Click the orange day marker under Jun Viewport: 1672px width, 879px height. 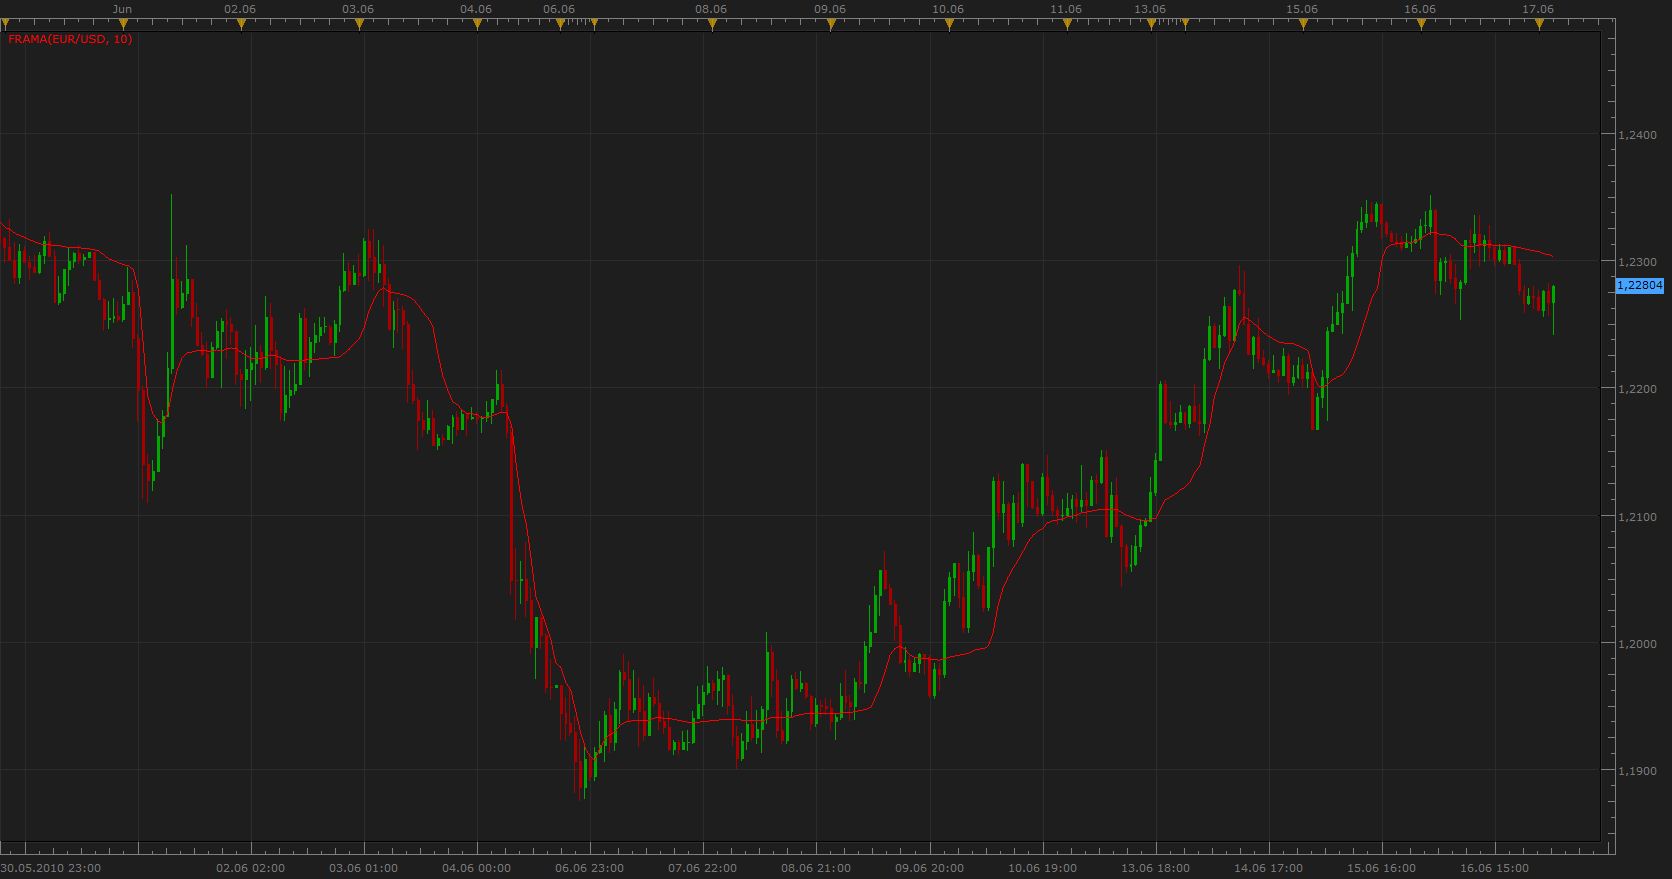[123, 25]
